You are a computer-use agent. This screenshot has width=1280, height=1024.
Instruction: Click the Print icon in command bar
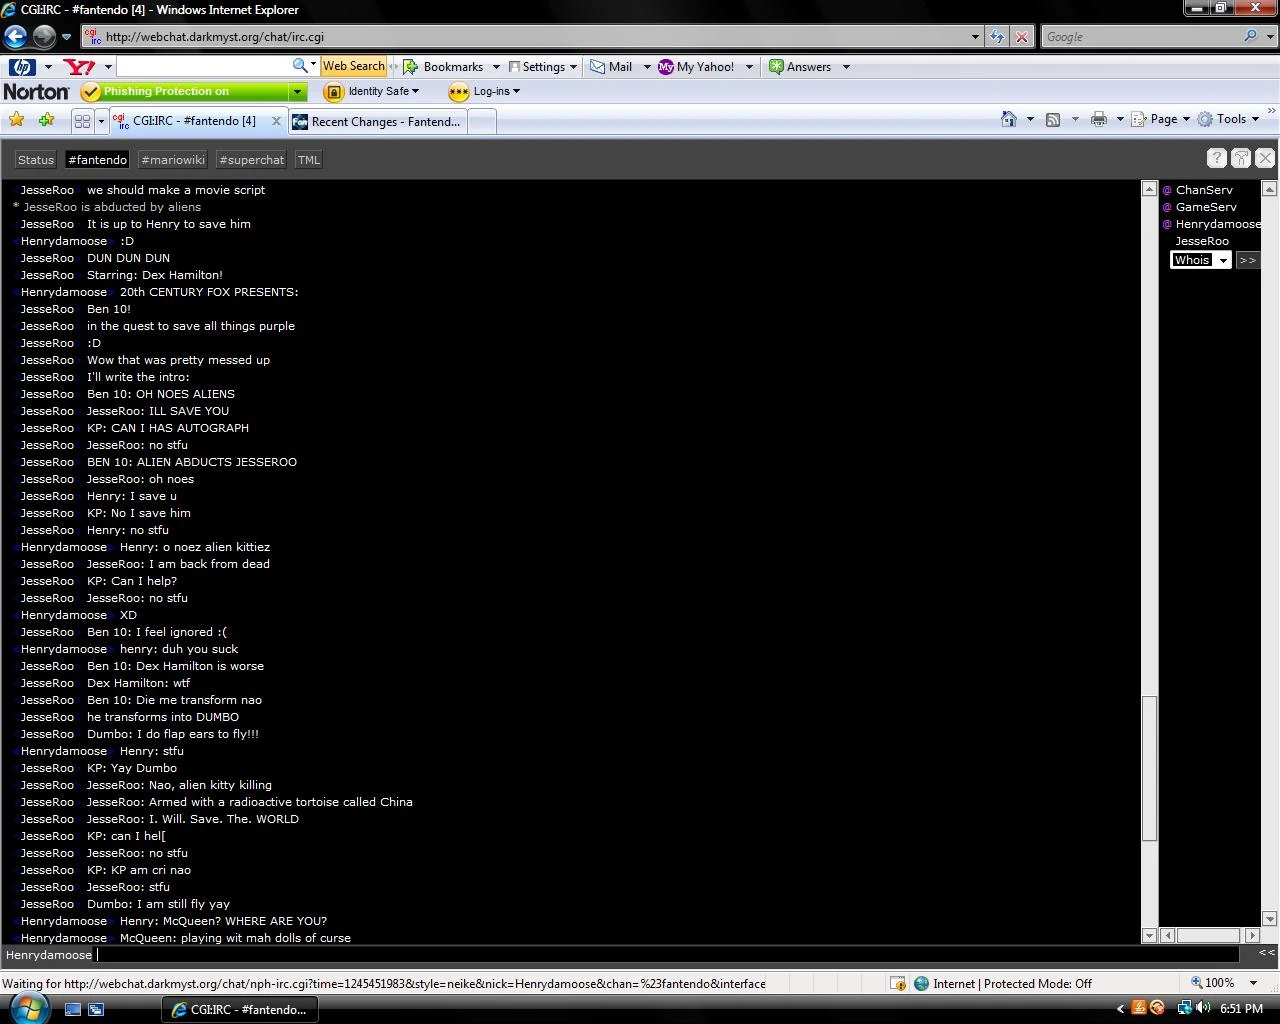click(1099, 119)
